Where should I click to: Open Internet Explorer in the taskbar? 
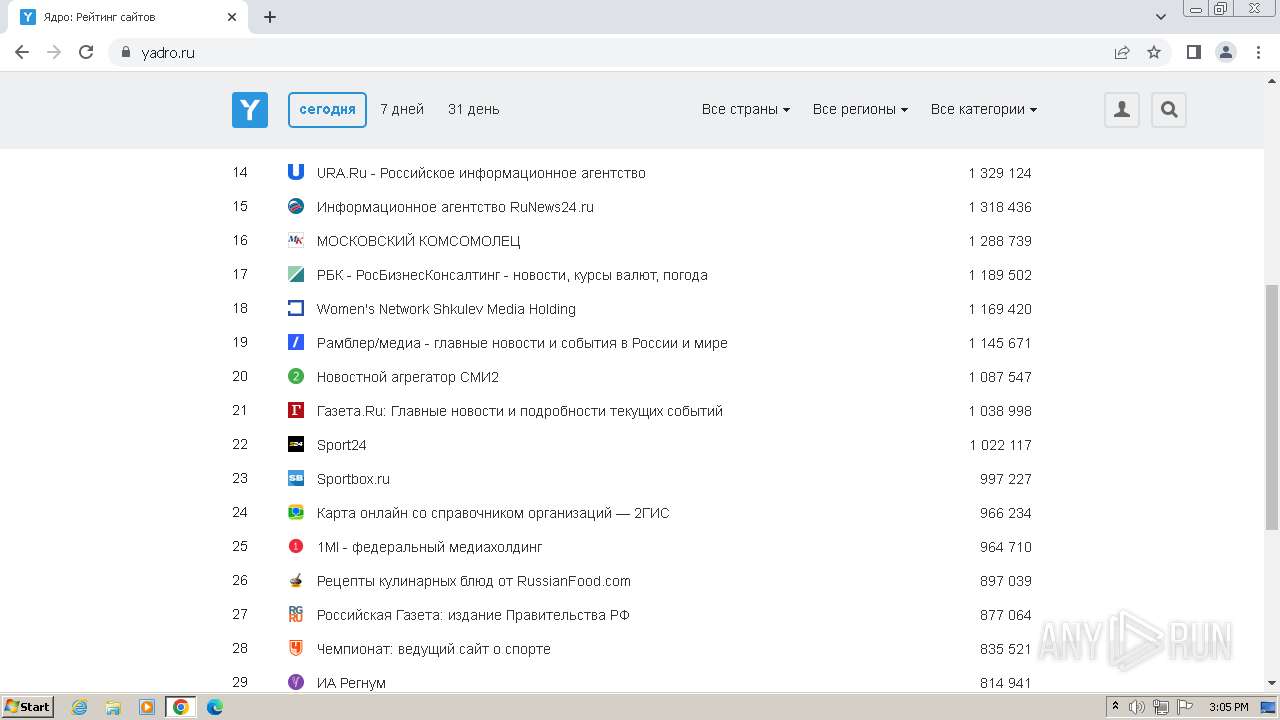(x=80, y=707)
